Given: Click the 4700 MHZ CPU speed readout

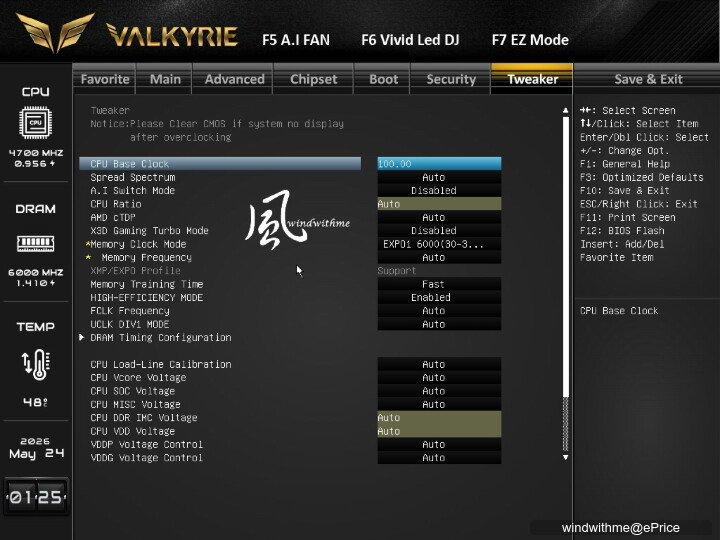Looking at the screenshot, I should tap(36, 153).
